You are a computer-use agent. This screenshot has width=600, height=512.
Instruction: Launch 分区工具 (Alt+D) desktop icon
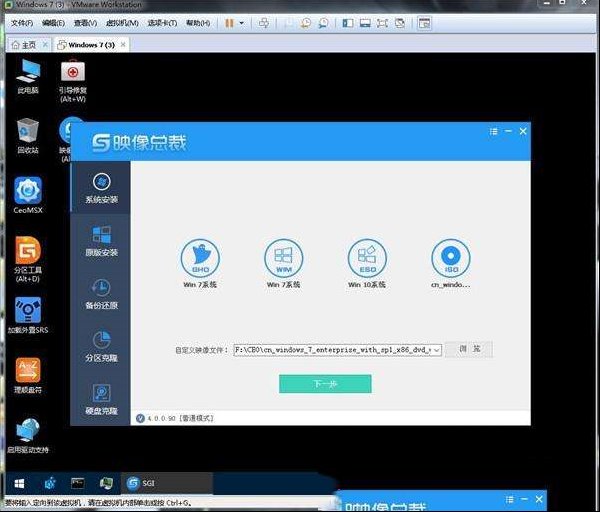pos(28,259)
